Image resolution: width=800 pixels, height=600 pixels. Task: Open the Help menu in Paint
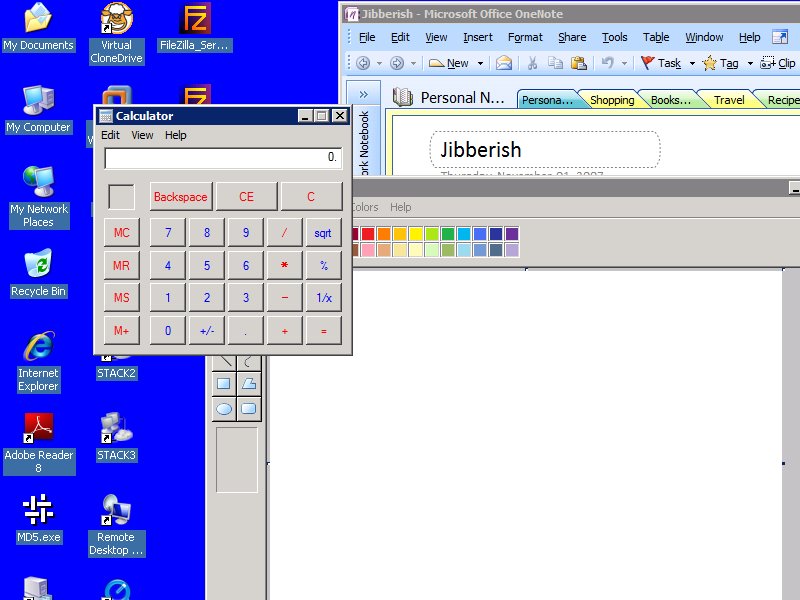401,207
